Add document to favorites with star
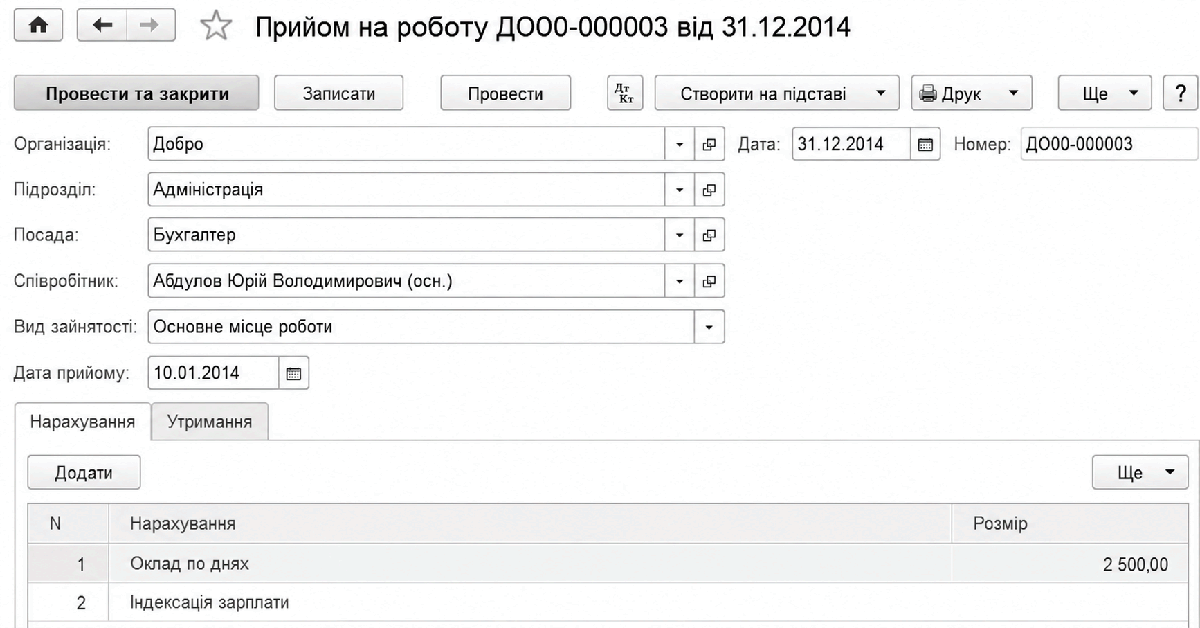This screenshot has width=1200, height=628. pos(215,28)
